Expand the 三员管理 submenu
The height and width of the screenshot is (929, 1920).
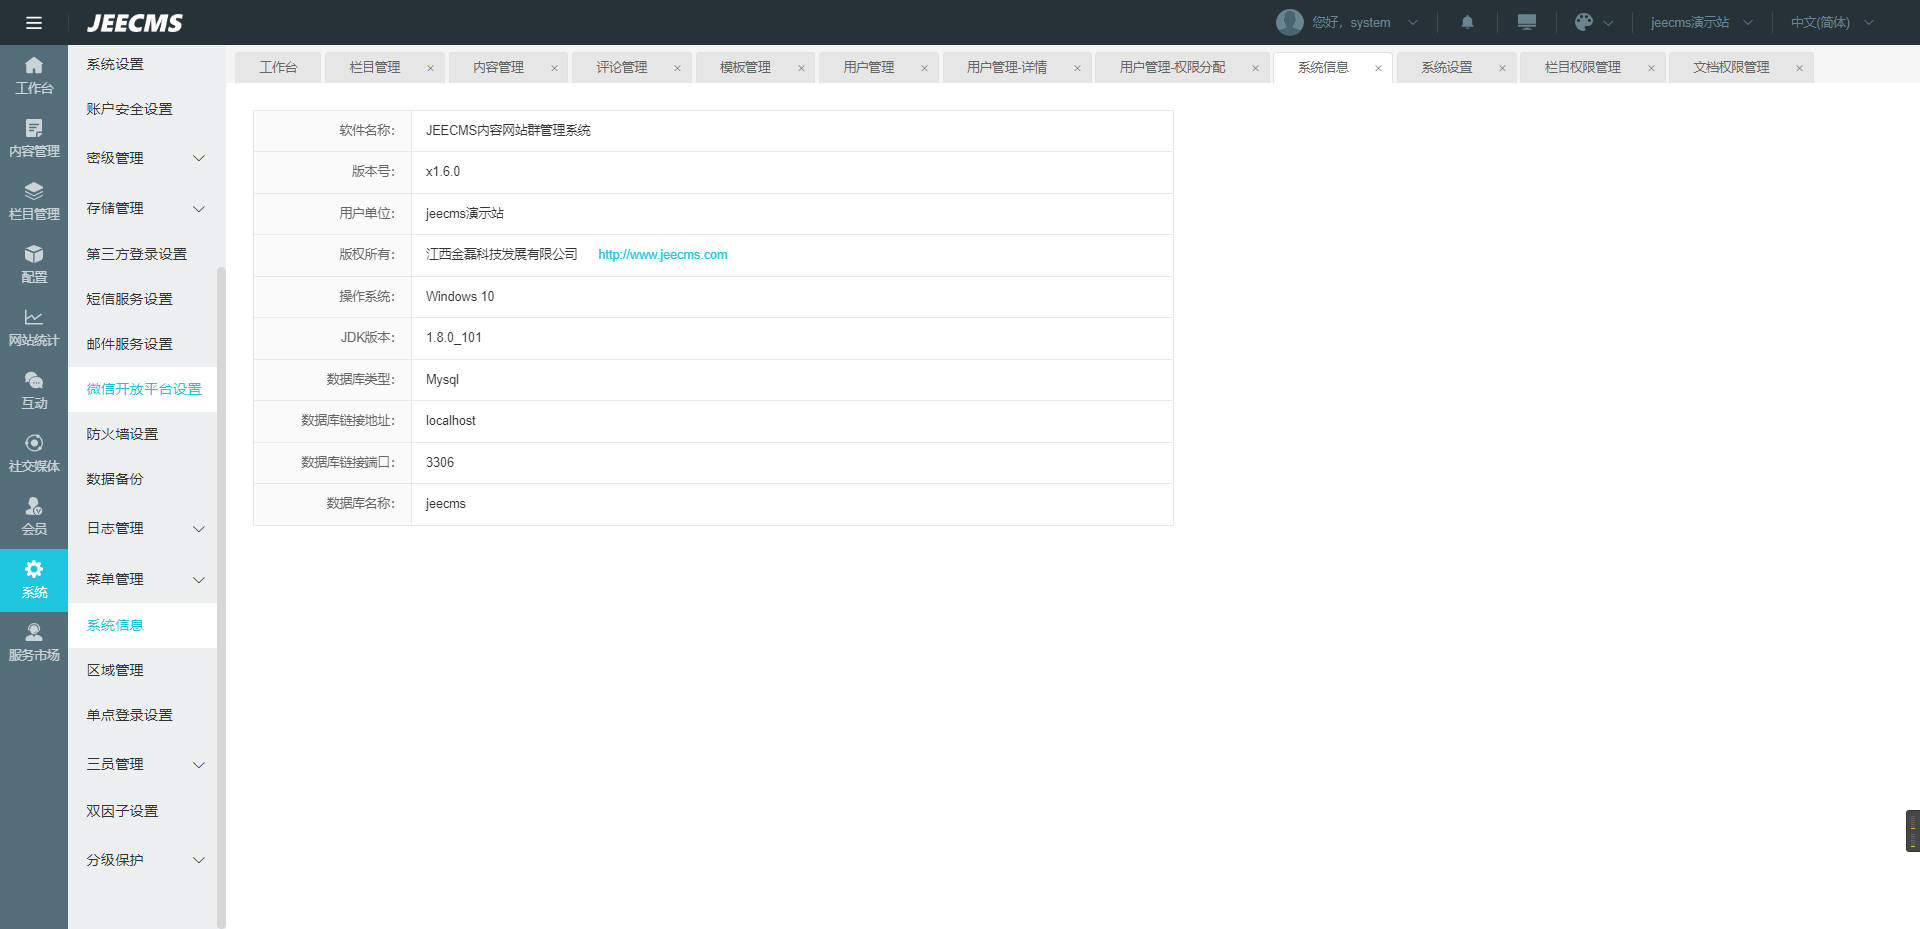pyautogui.click(x=199, y=765)
